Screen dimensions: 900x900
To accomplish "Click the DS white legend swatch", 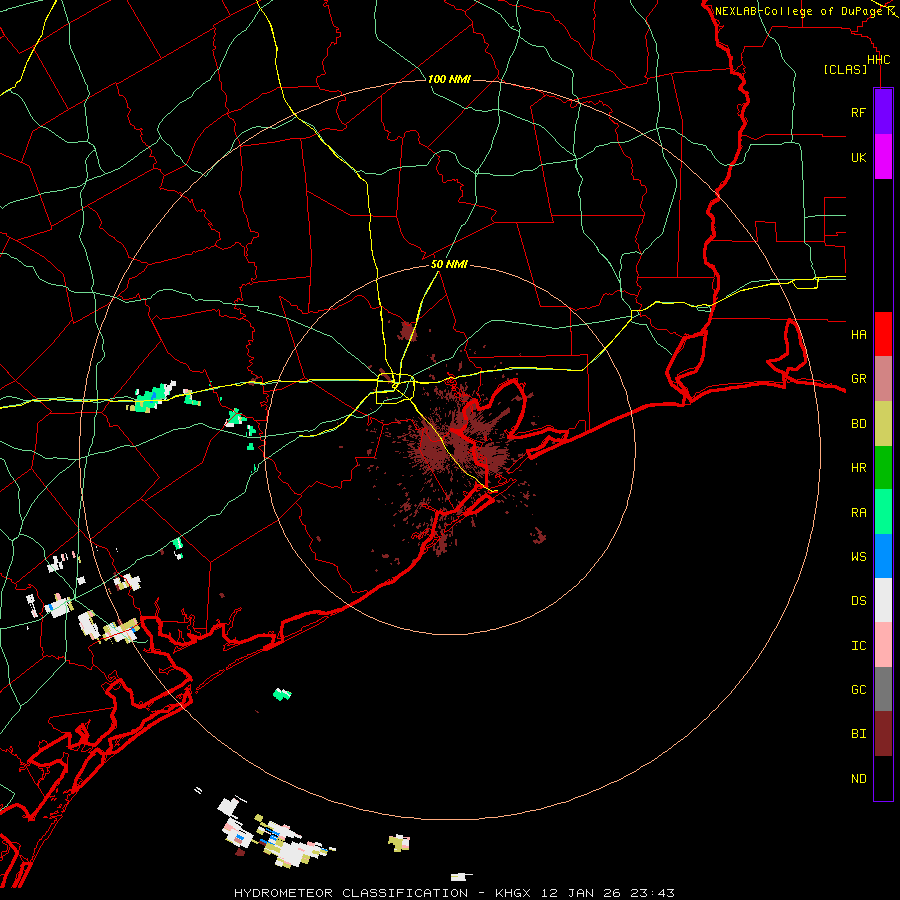I will [x=883, y=600].
